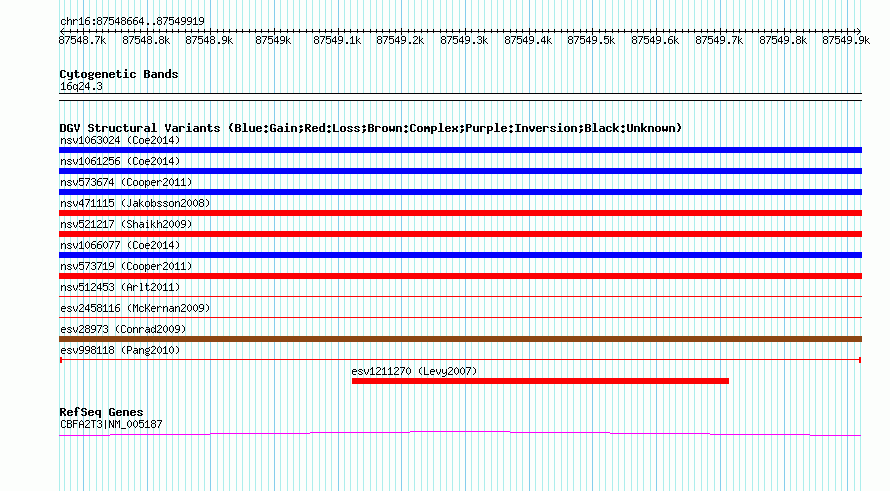The image size is (890, 491).
Task: Select the brown complex bar under esv28973
Action: pos(460,339)
